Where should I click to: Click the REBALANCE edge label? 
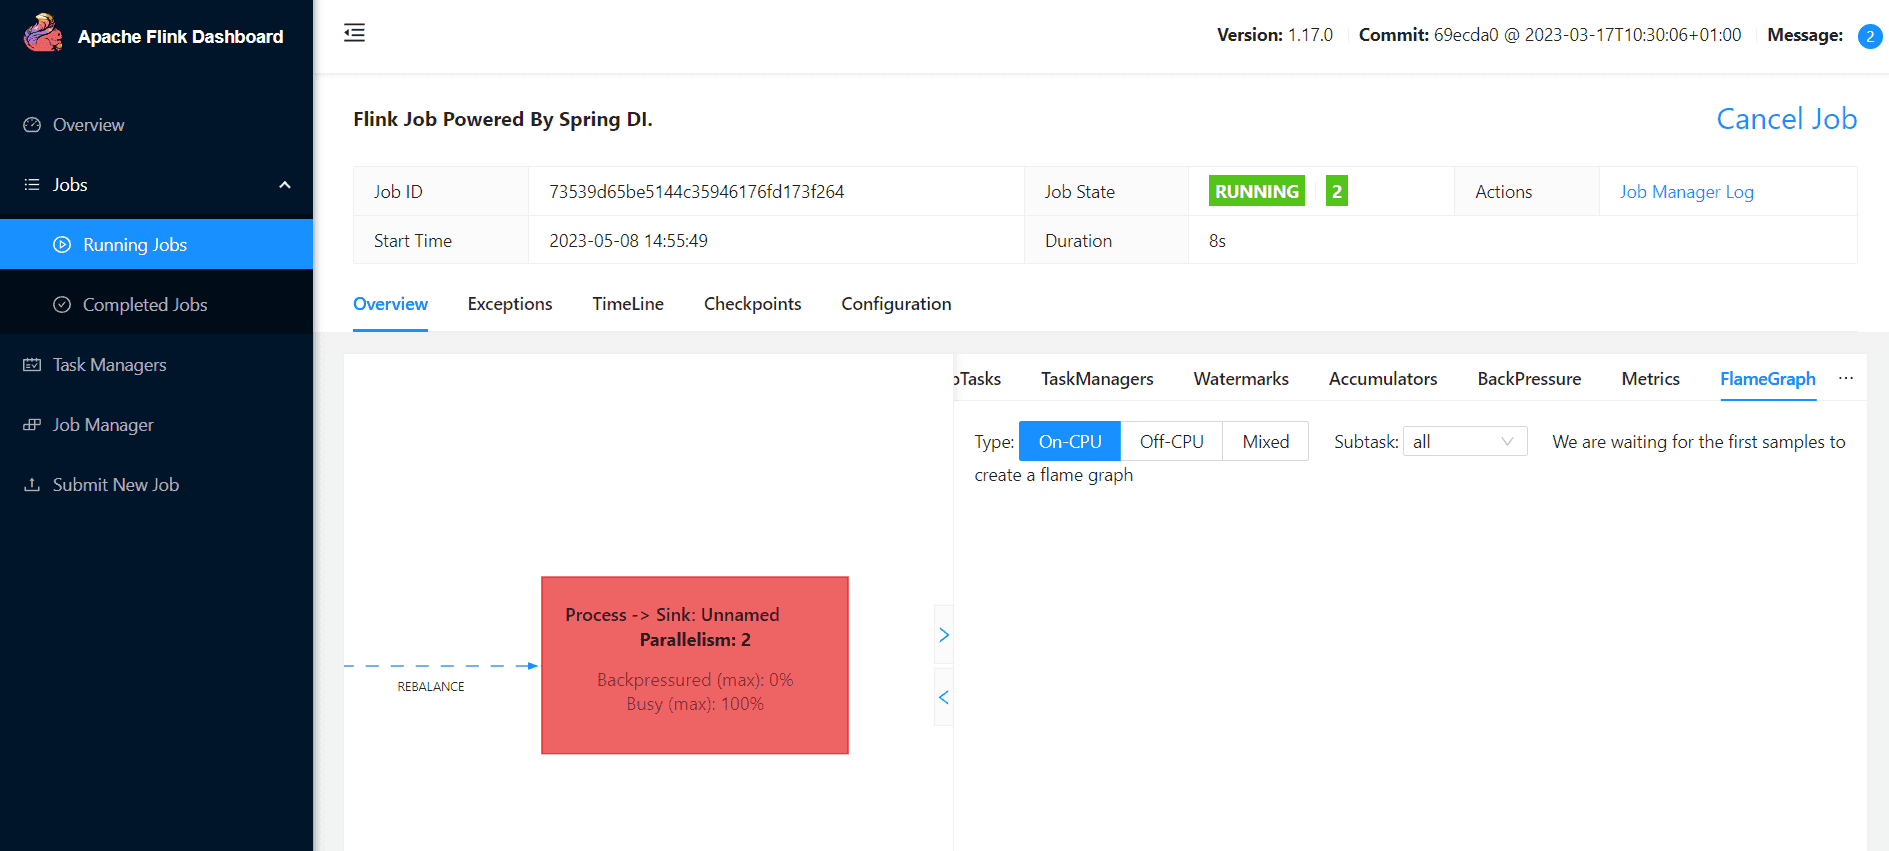pyautogui.click(x=431, y=687)
